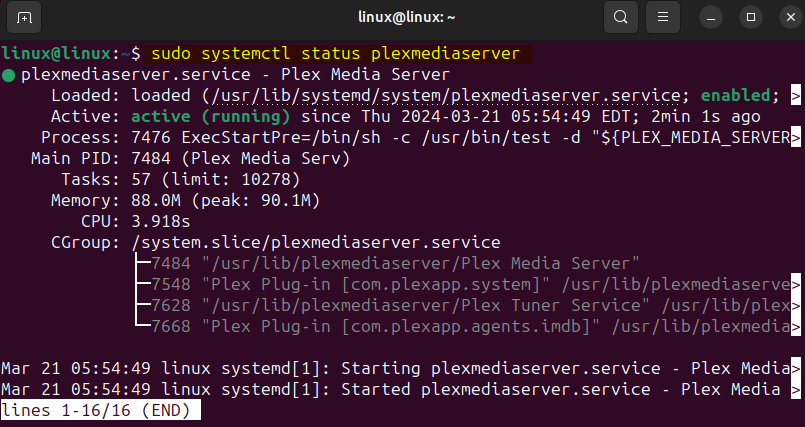Click the typed command sudo systemctl status plexmediaserver
This screenshot has height=427, width=805.
336,53
